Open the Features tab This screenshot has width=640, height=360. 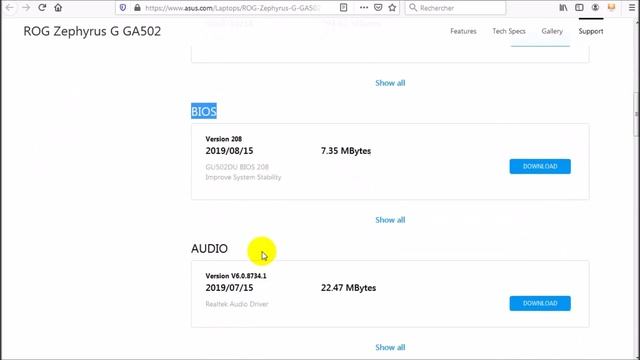point(463,31)
